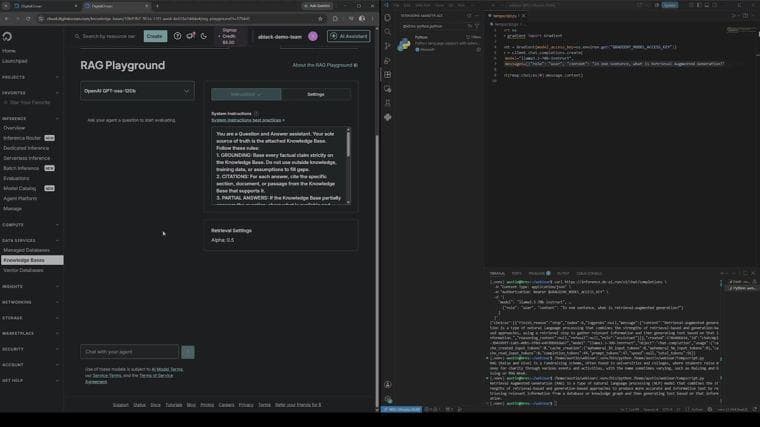The height and width of the screenshot is (427, 760).
Task: Collapse the DATA SERVICES section
Action: [30, 240]
